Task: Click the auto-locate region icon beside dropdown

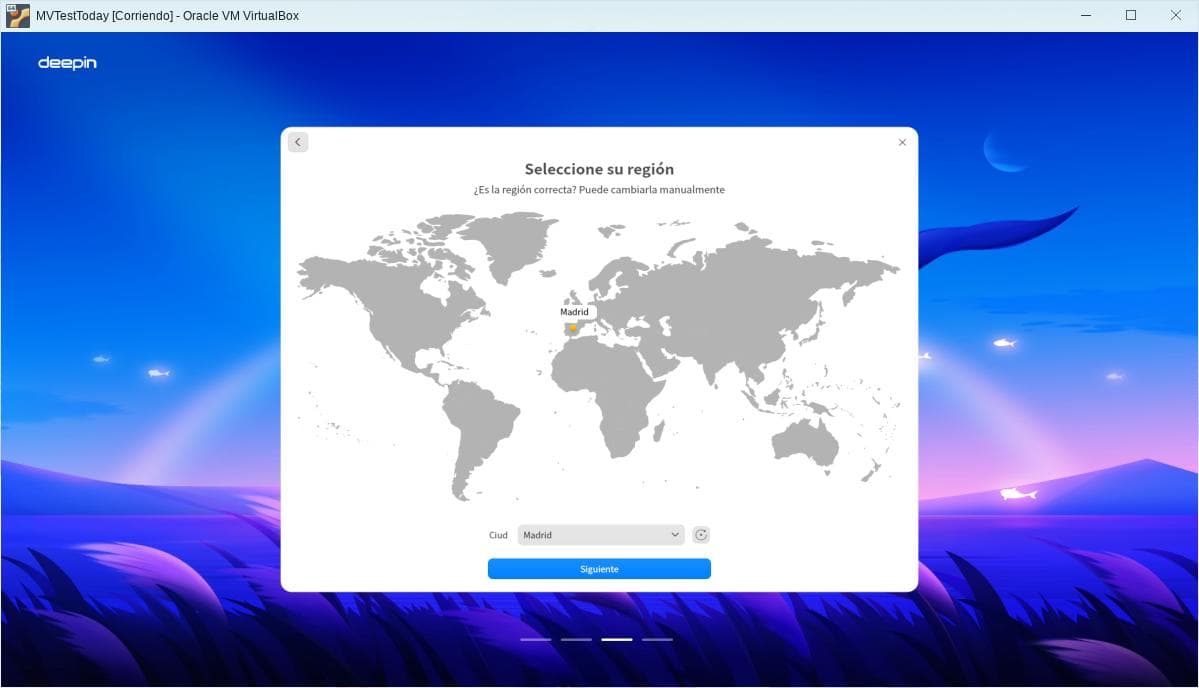Action: tap(701, 535)
